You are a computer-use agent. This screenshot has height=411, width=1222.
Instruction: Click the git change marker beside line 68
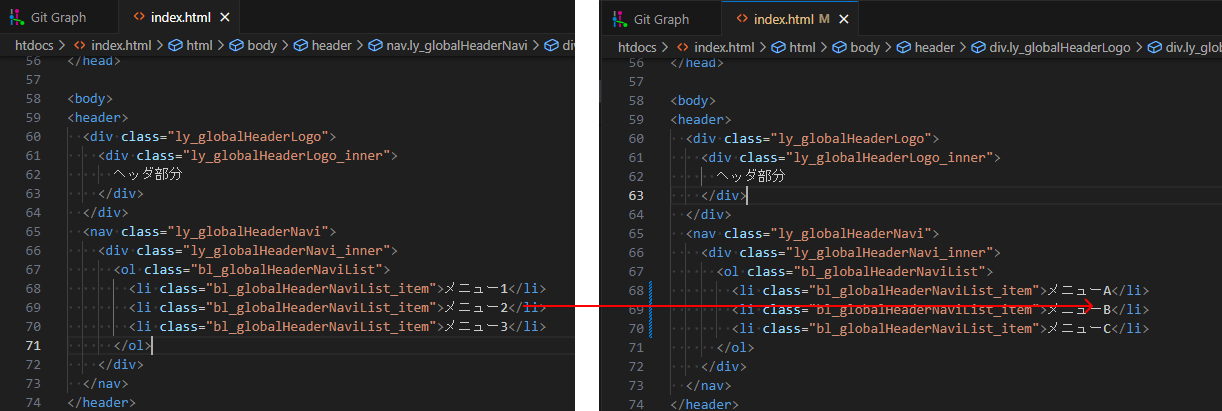[651, 291]
